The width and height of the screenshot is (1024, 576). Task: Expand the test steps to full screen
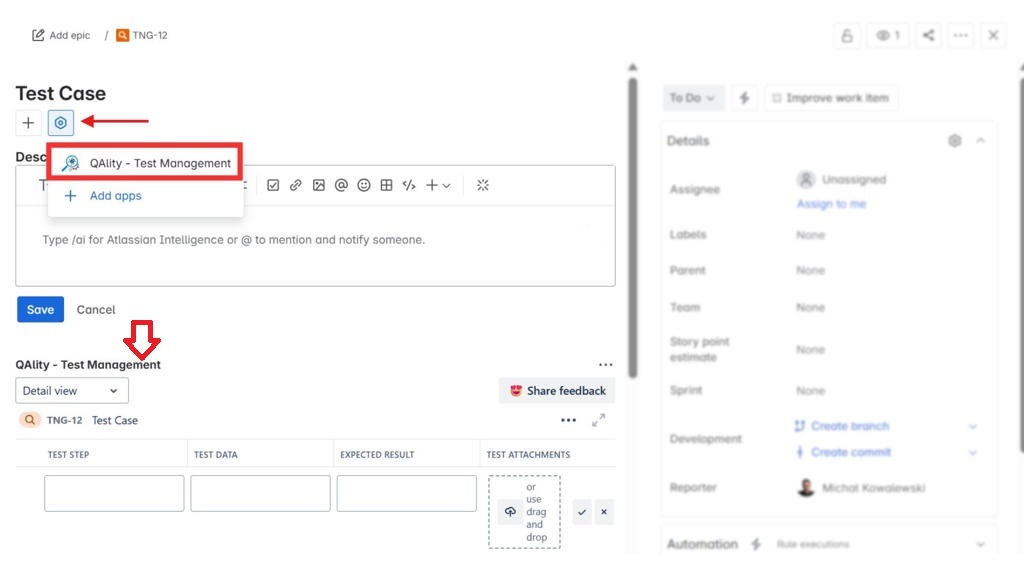[599, 421]
